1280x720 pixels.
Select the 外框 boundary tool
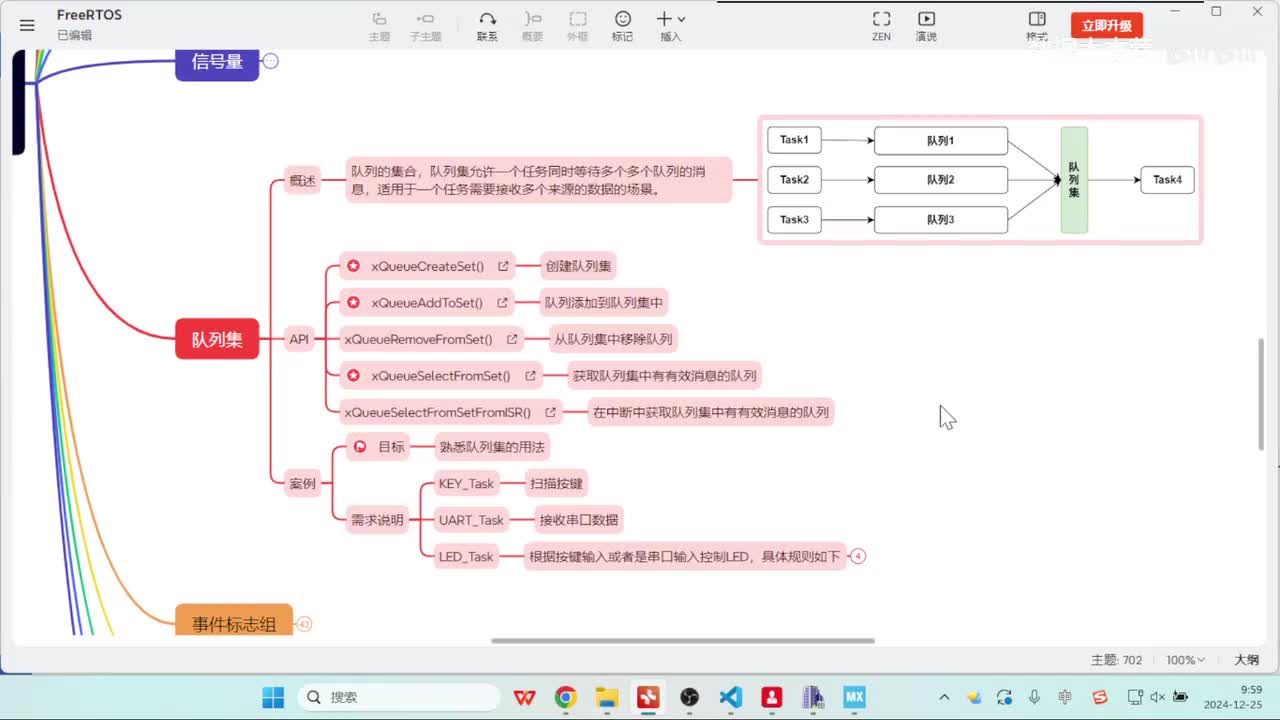pos(577,26)
